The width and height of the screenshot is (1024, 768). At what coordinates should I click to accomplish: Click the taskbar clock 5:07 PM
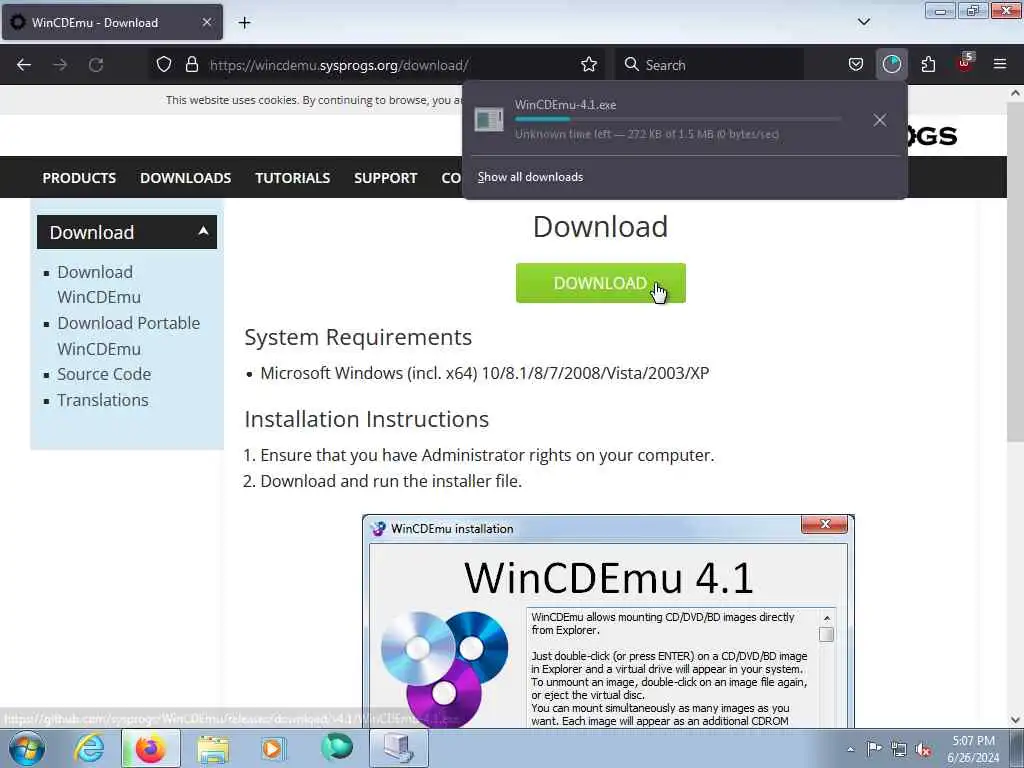click(x=973, y=741)
